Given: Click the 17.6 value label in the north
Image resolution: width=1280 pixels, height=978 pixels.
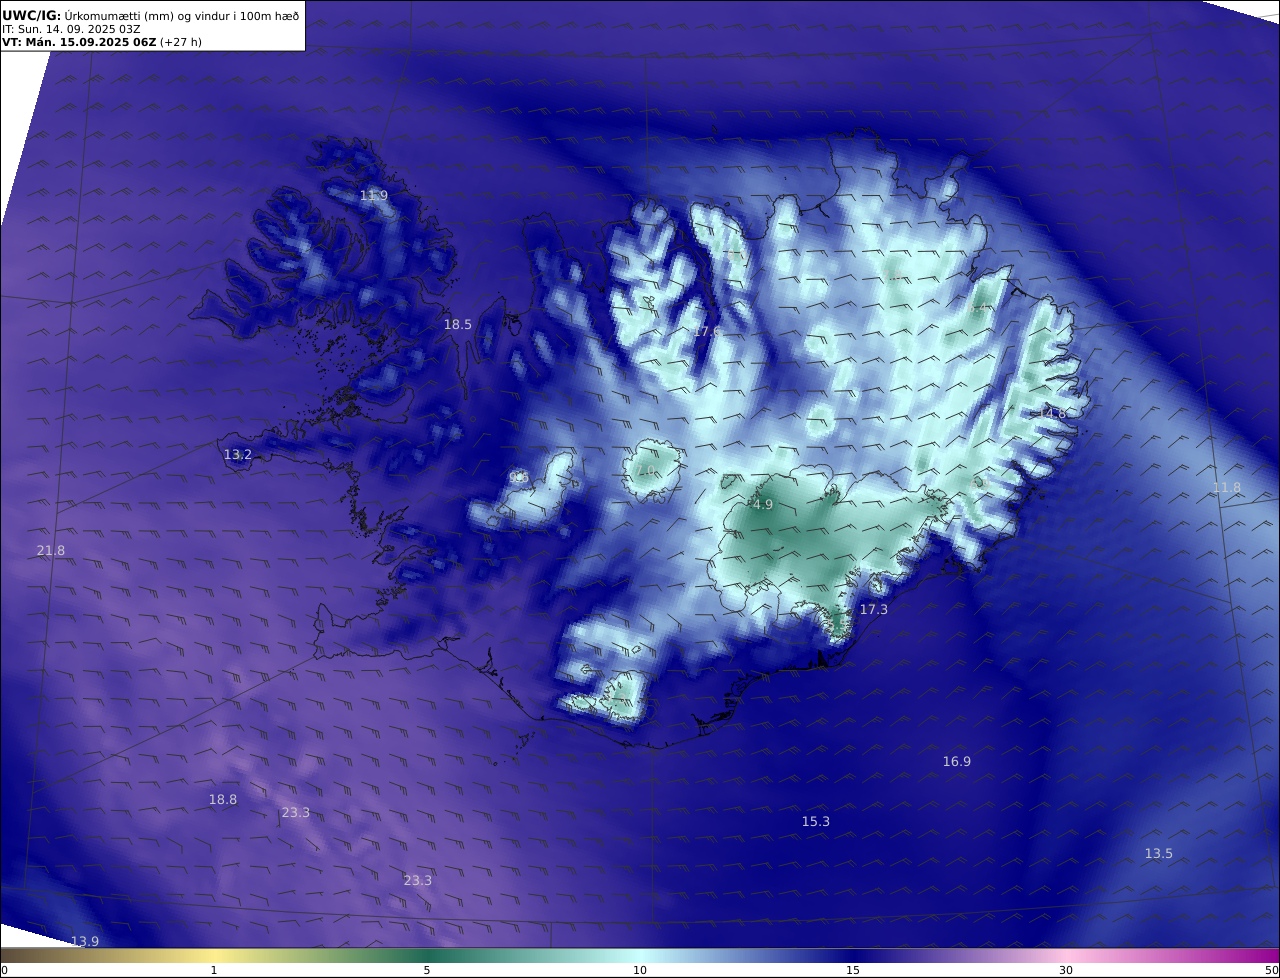Looking at the screenshot, I should click(x=708, y=331).
